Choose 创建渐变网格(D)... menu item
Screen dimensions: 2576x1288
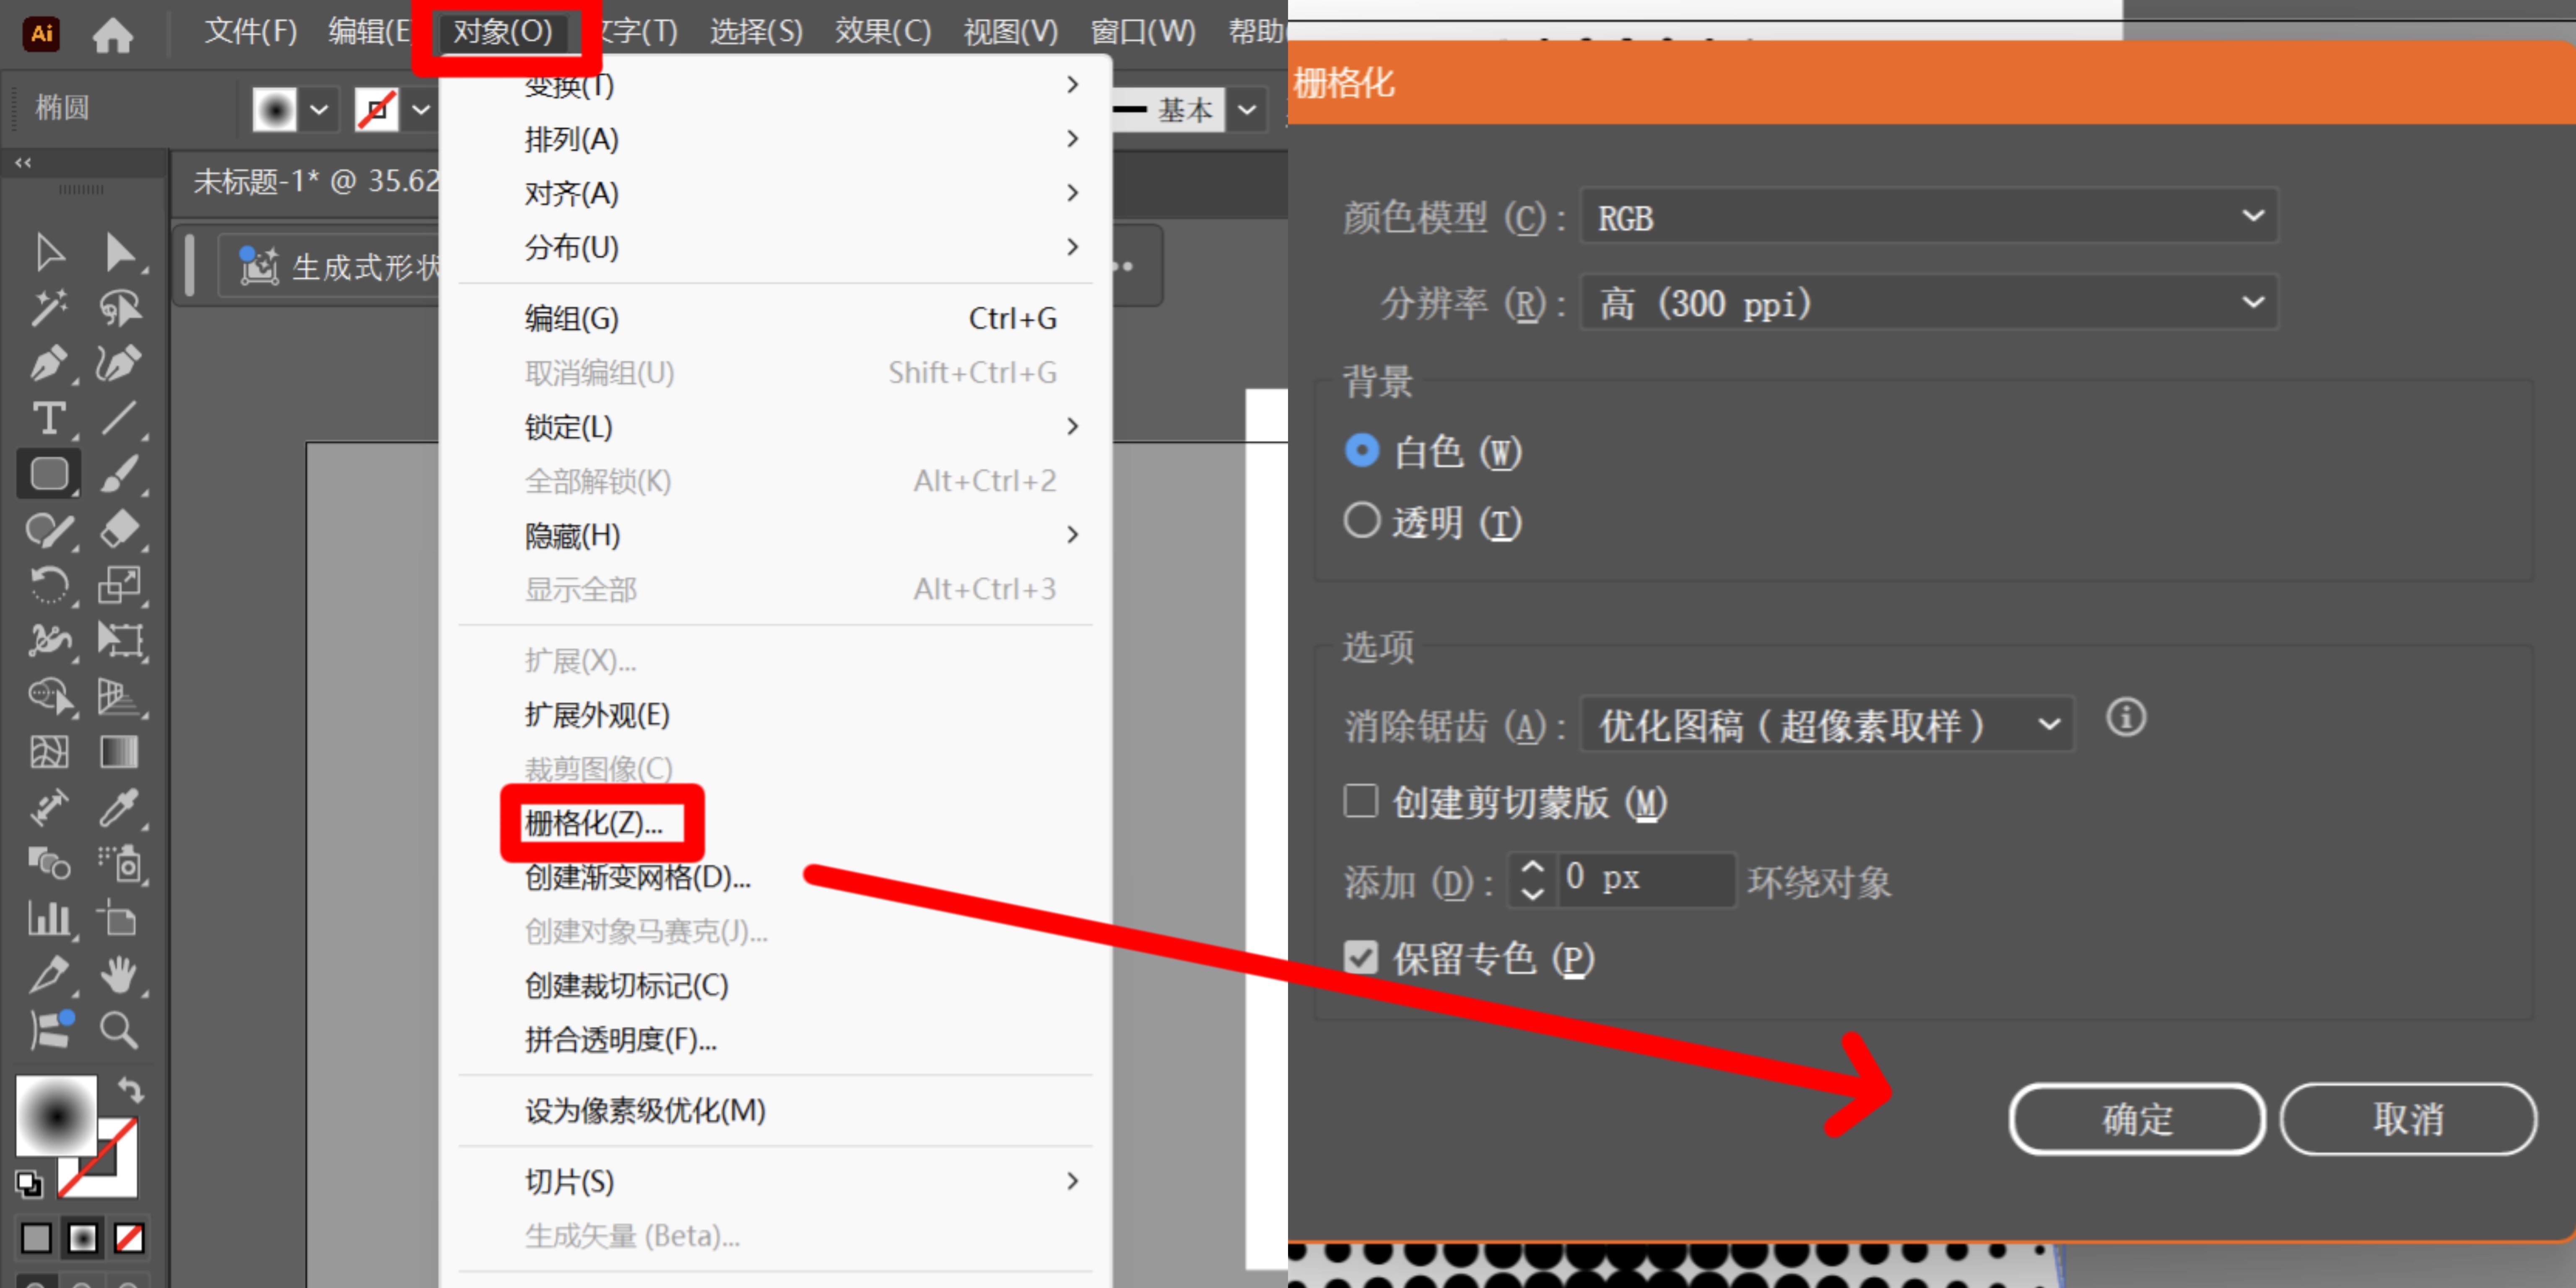point(638,877)
